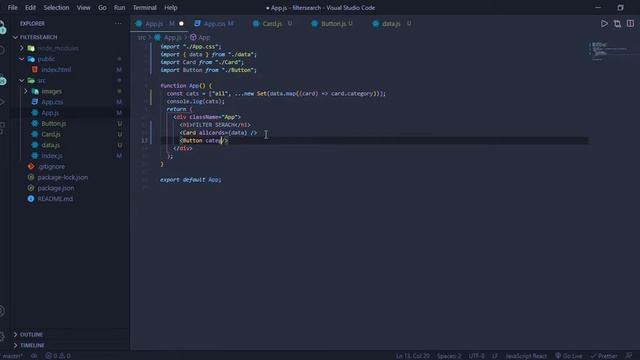Open Card.js in the explorer

tap(51, 134)
